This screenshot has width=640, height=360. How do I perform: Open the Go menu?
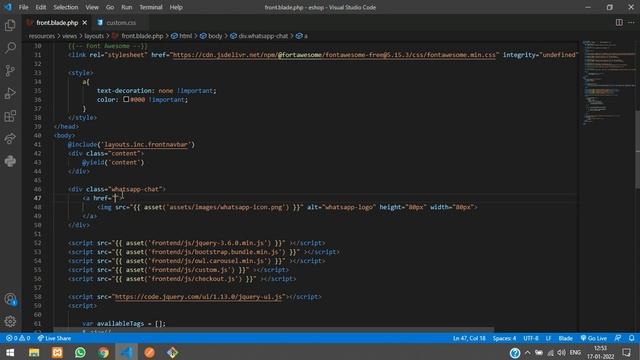110,7
